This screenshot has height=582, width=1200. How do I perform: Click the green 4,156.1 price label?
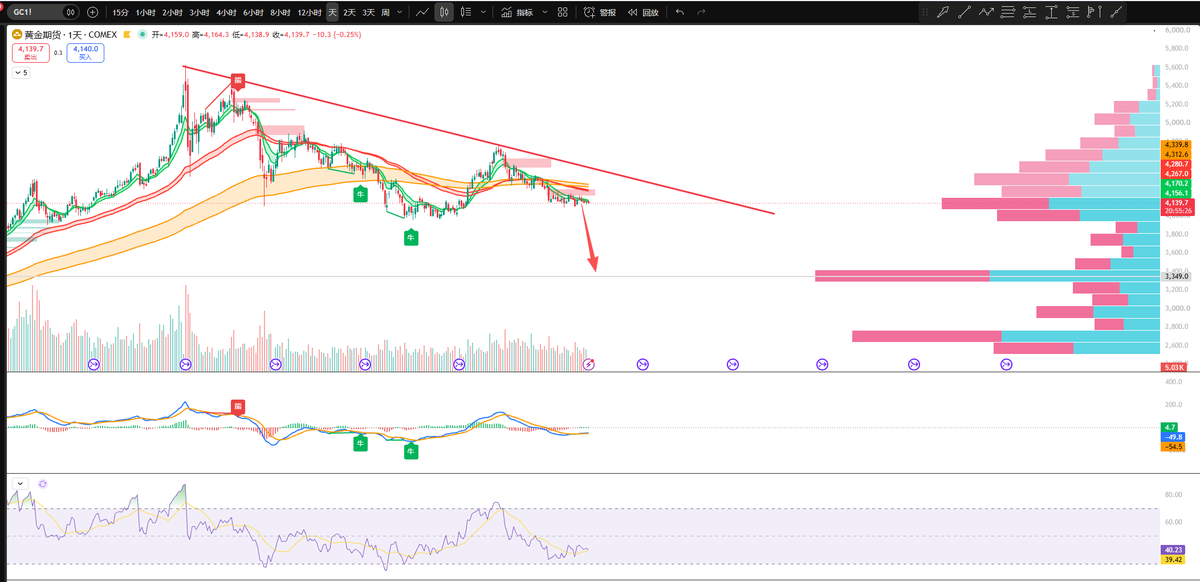1174,193
